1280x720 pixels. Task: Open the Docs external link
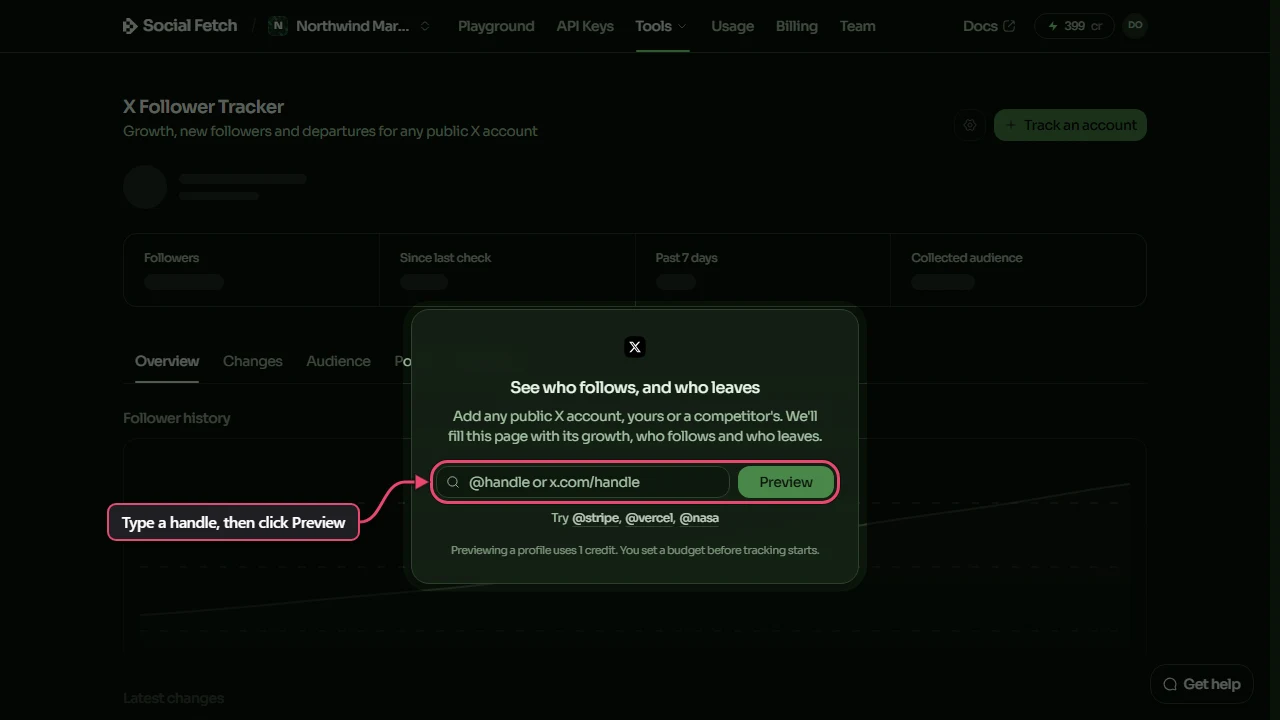[x=989, y=26]
